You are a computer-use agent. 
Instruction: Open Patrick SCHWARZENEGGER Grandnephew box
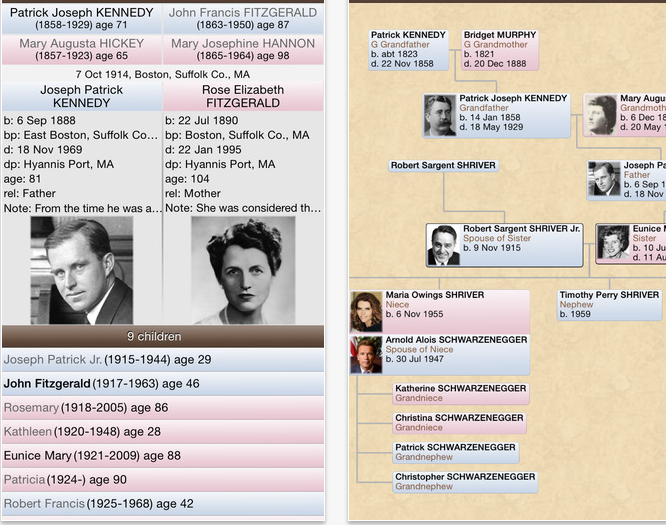pos(455,452)
